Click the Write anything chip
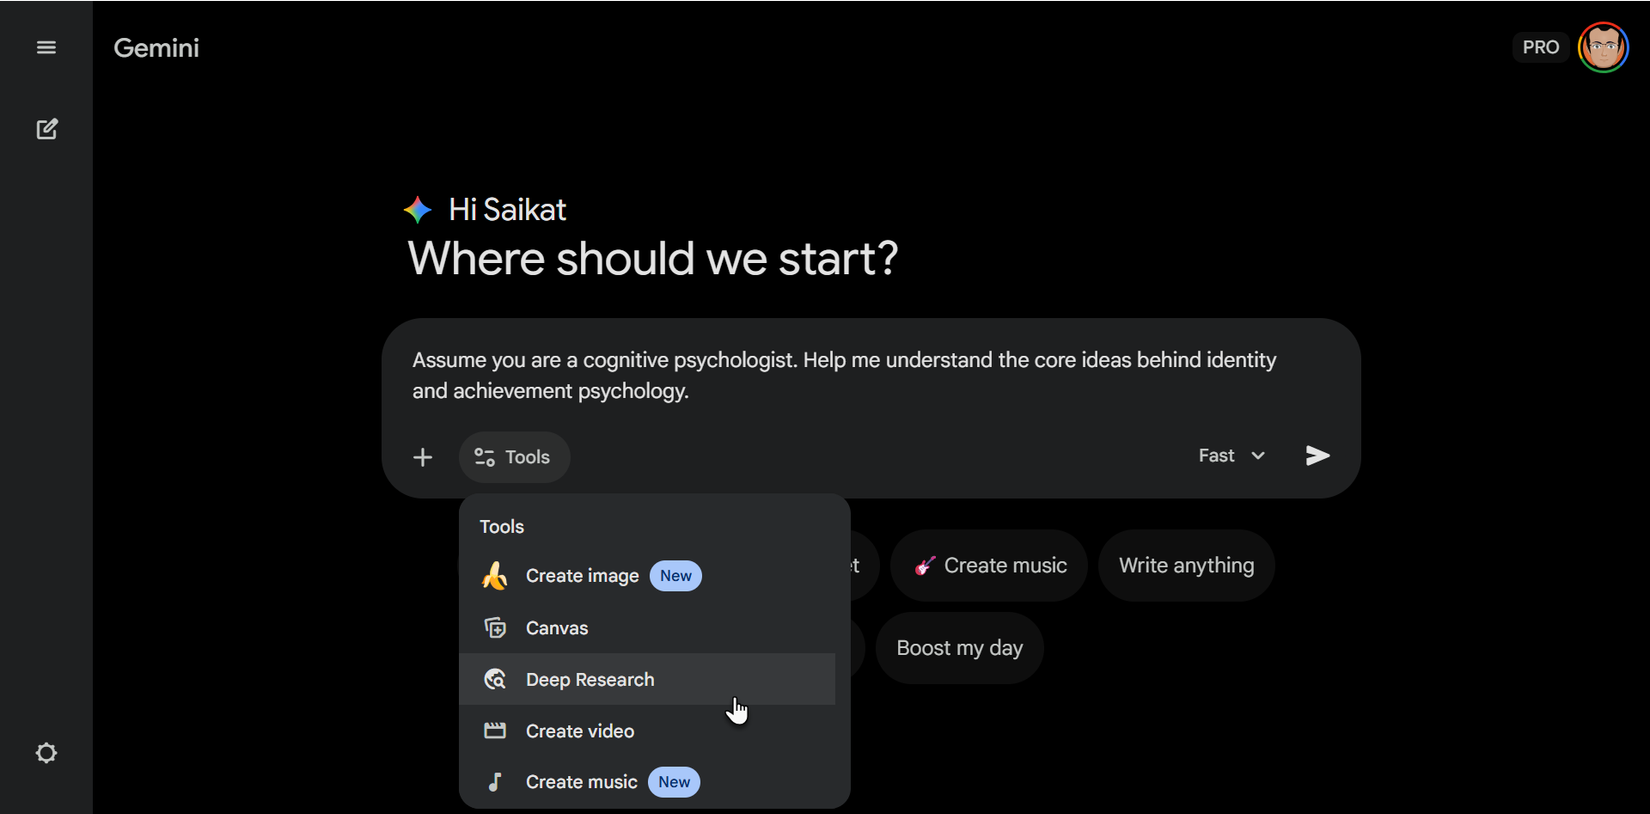Viewport: 1650px width, 814px height. [x=1186, y=566]
